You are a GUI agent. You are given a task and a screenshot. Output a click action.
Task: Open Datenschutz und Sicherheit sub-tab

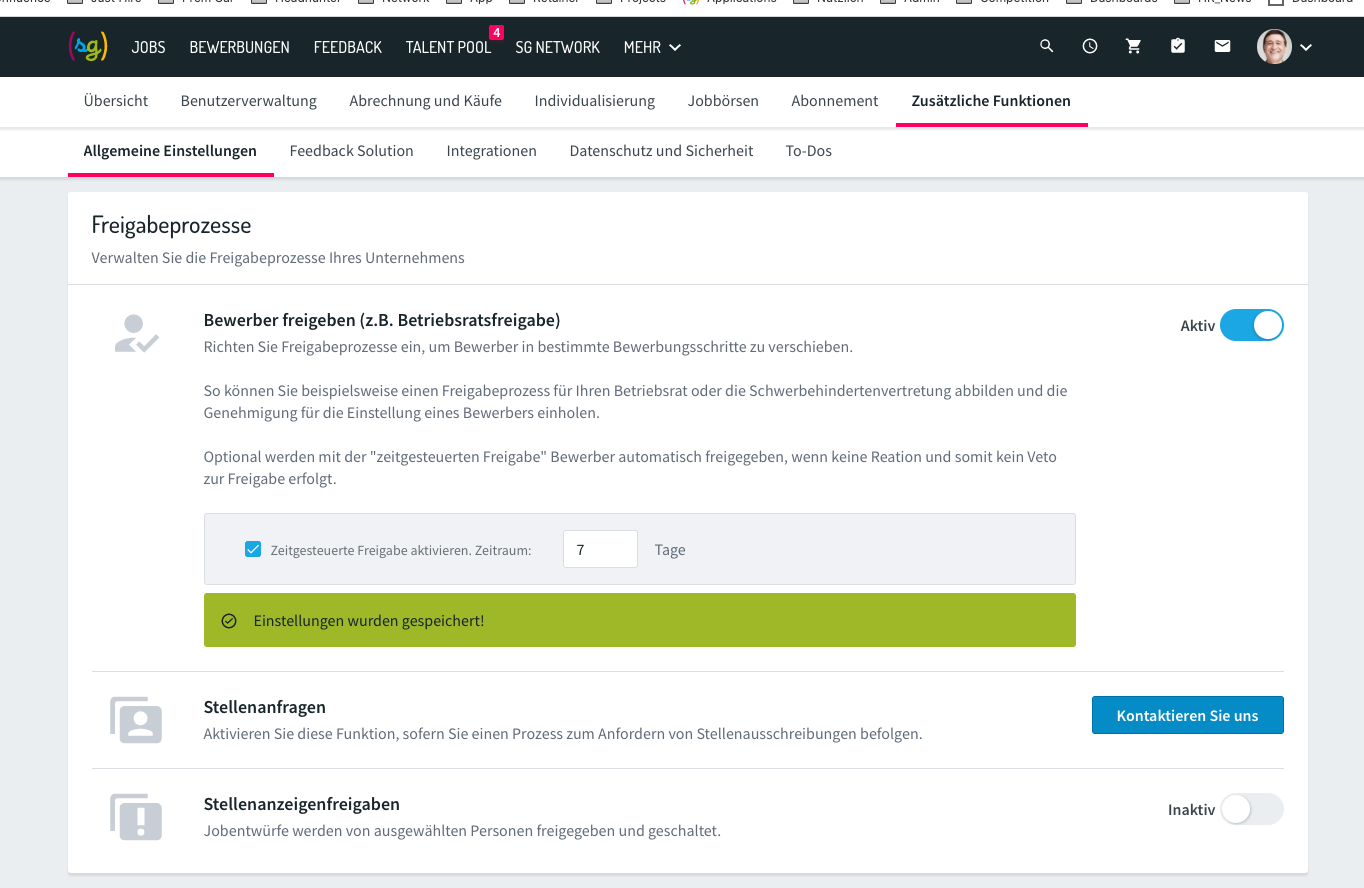pos(662,151)
